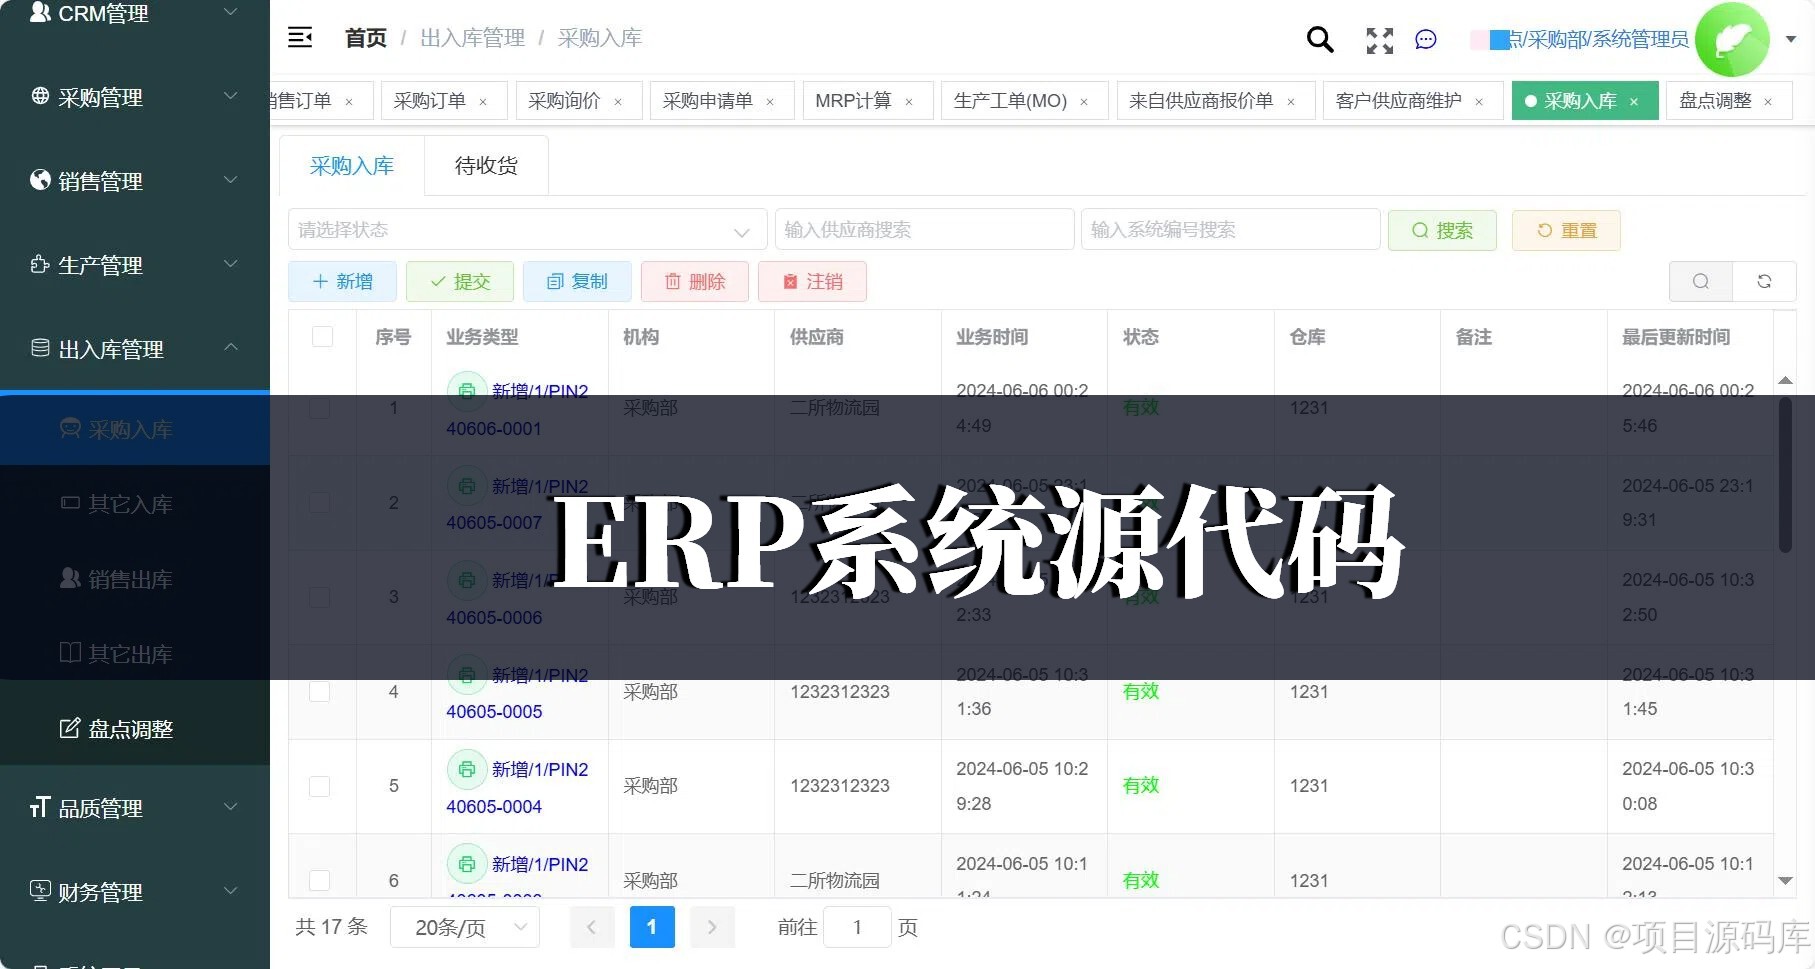Click the 删除 delete button
The width and height of the screenshot is (1815, 969).
pos(695,282)
